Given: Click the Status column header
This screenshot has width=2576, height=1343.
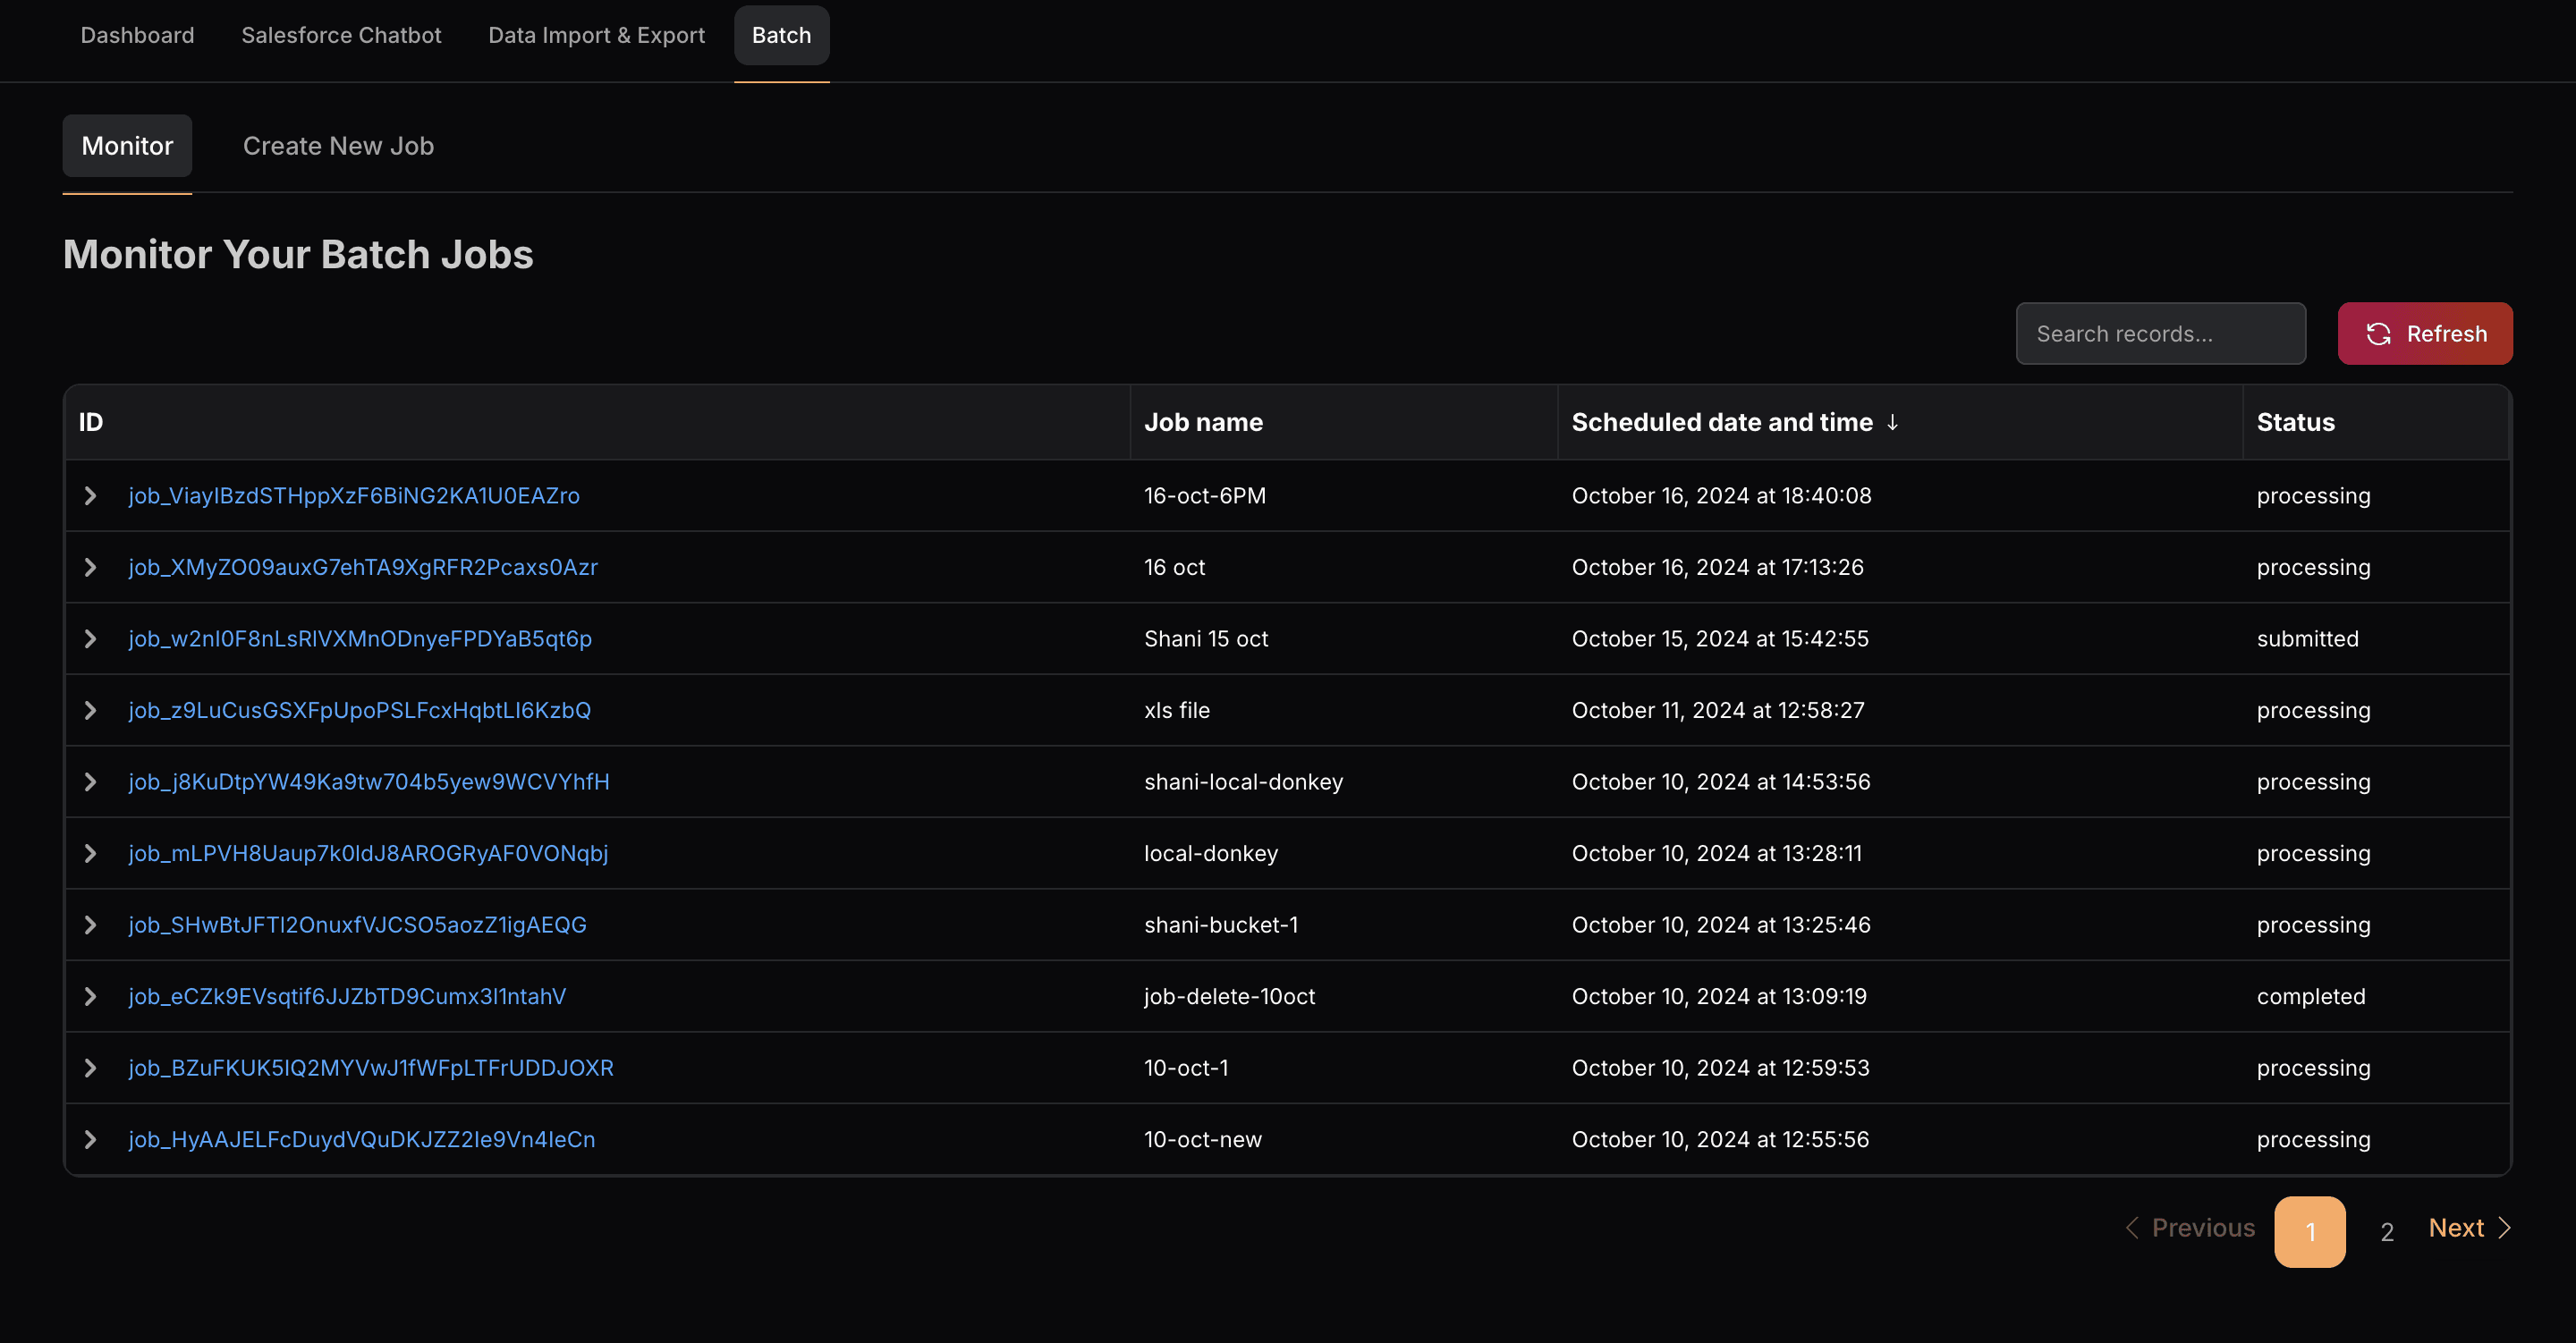Looking at the screenshot, I should point(2295,423).
